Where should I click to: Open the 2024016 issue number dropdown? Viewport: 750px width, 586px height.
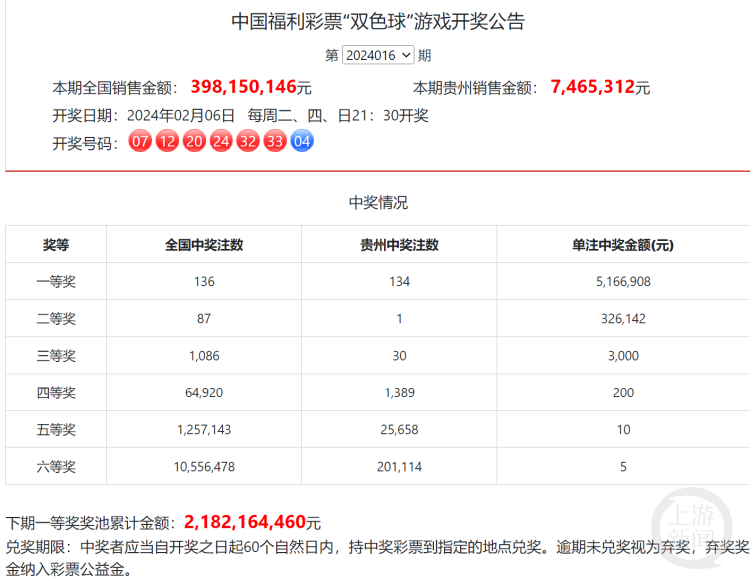coord(378,55)
